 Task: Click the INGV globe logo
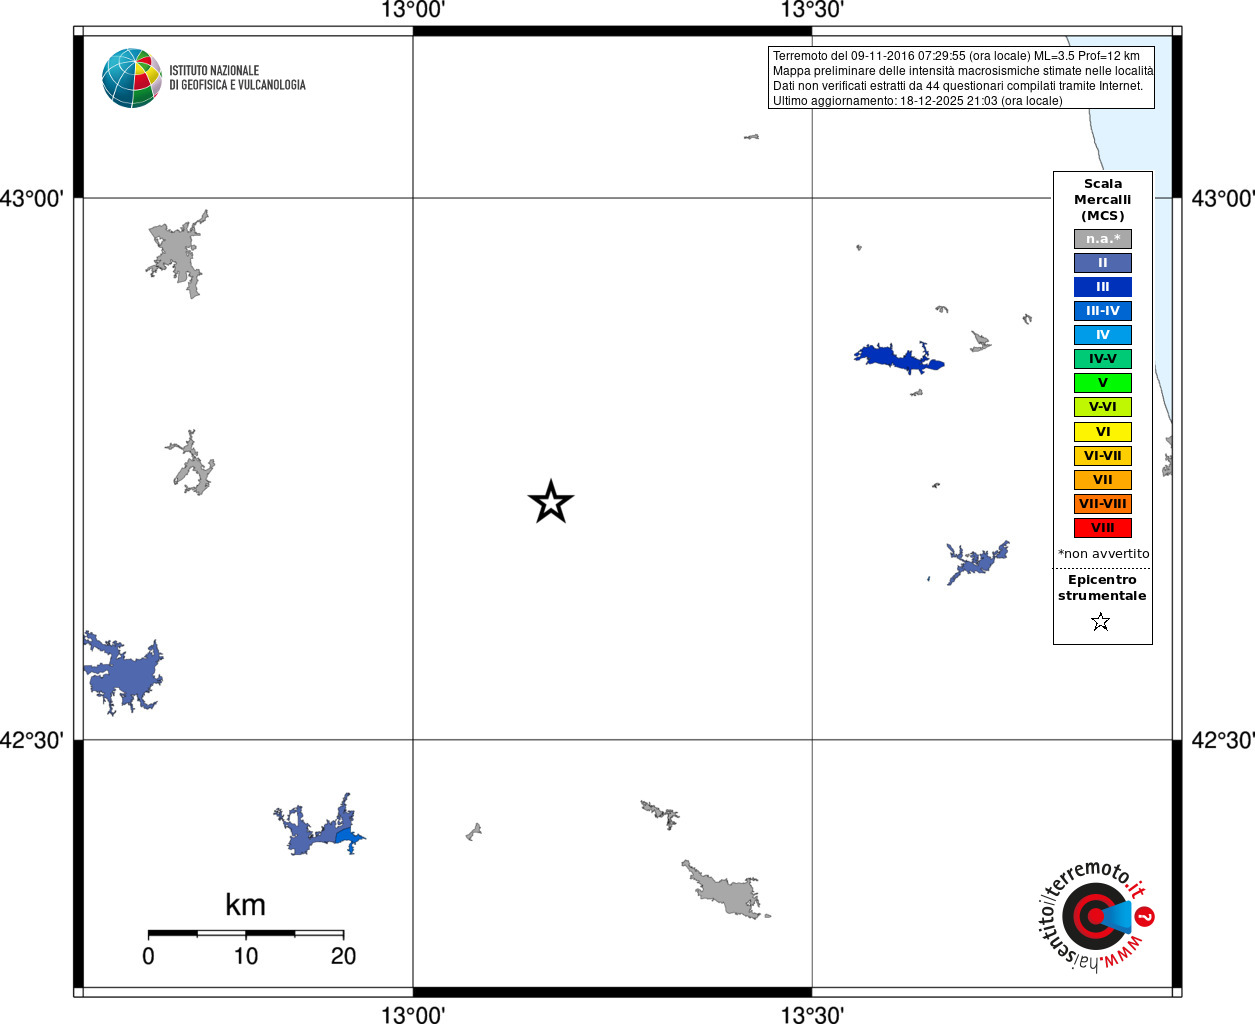tap(132, 78)
